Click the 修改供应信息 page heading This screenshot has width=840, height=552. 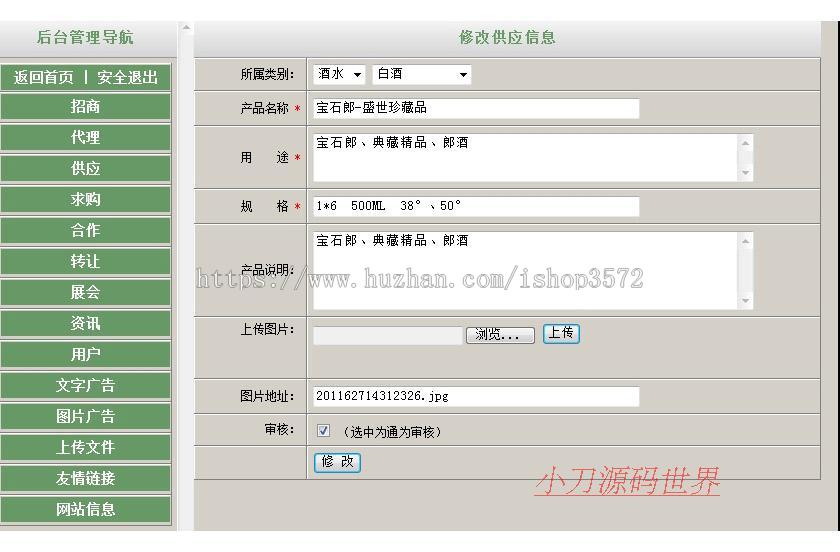(507, 38)
